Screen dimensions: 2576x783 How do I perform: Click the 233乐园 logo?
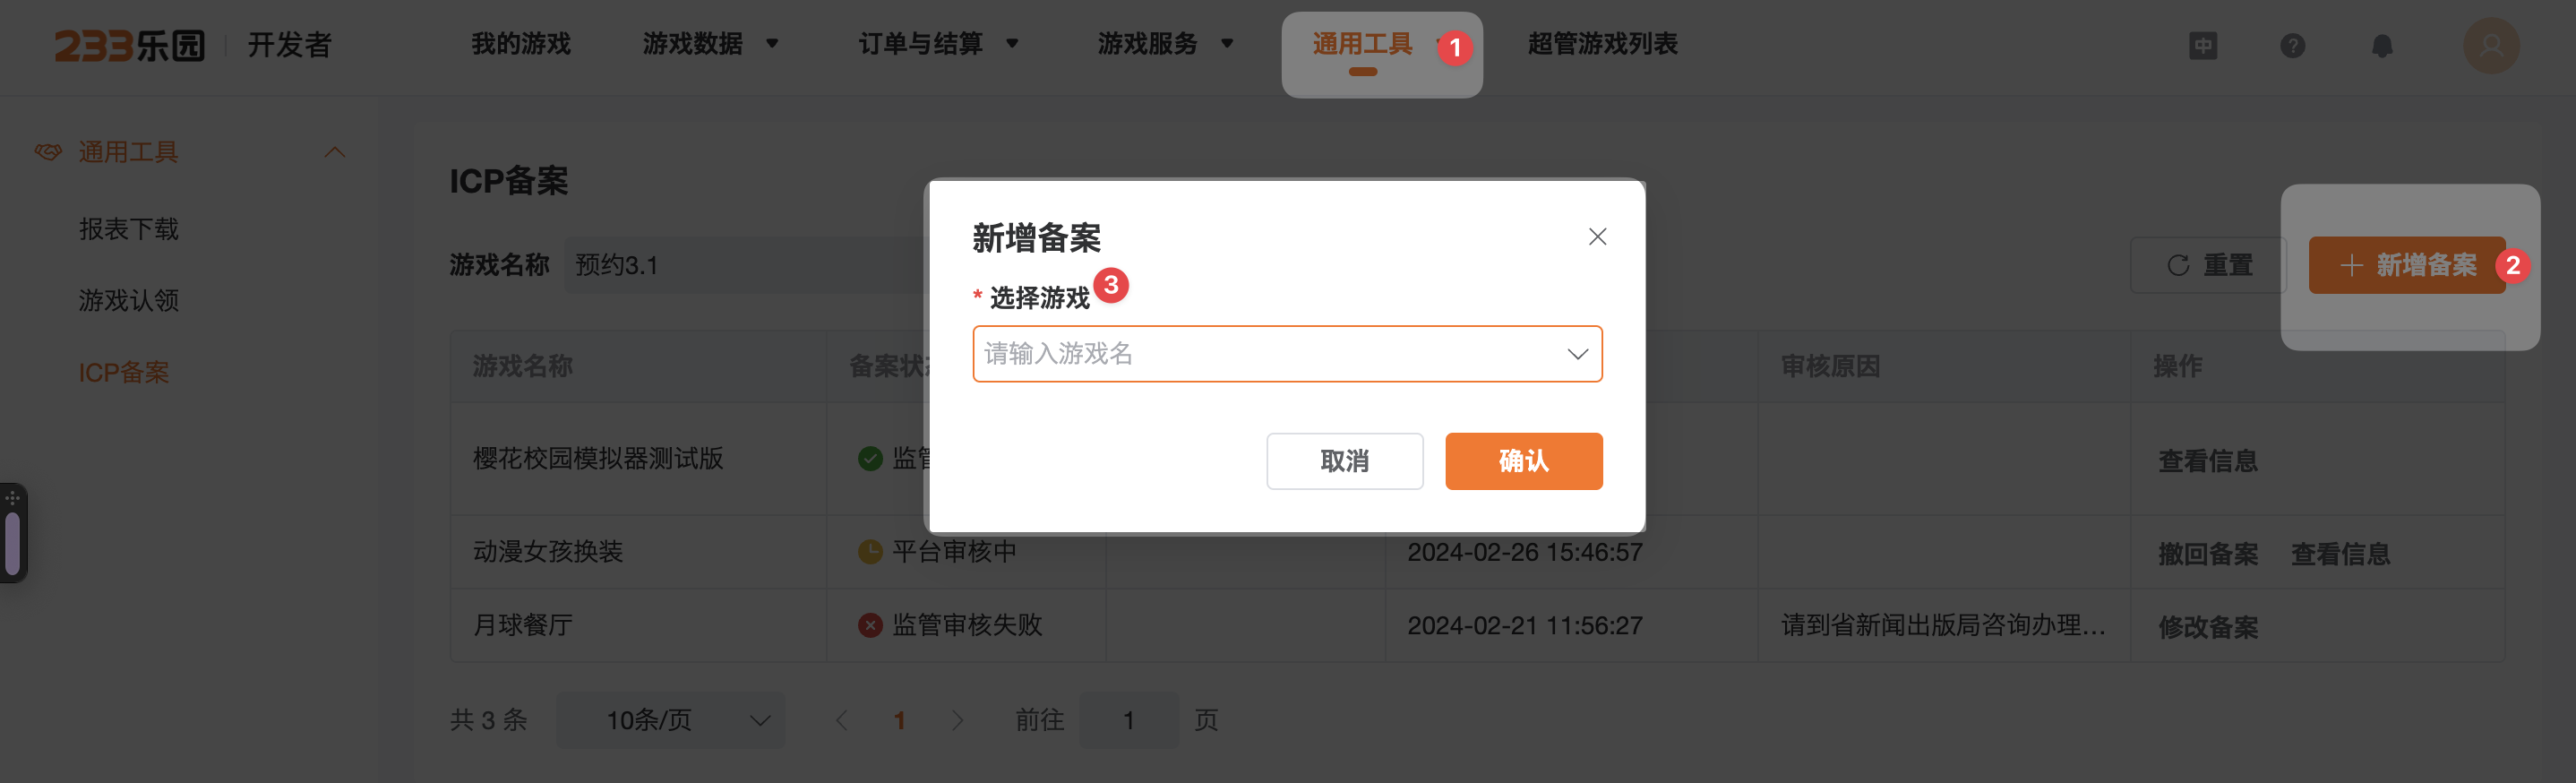pos(130,45)
